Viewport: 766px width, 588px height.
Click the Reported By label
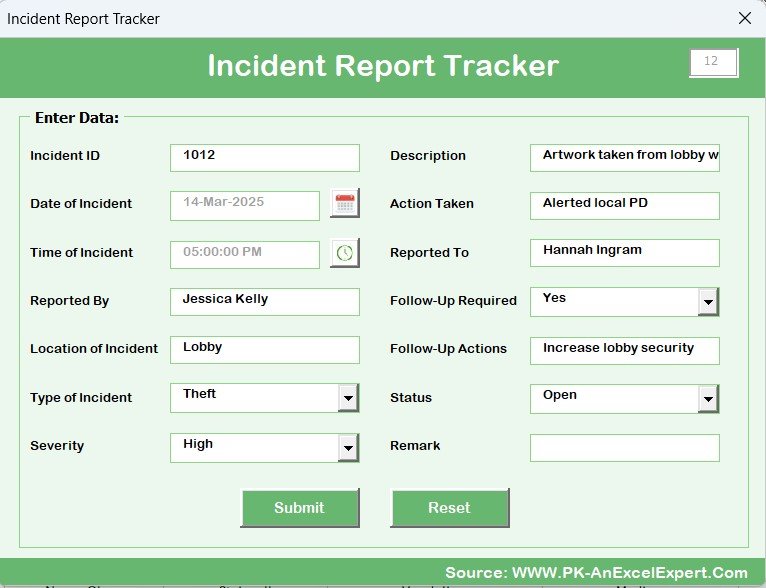click(69, 301)
